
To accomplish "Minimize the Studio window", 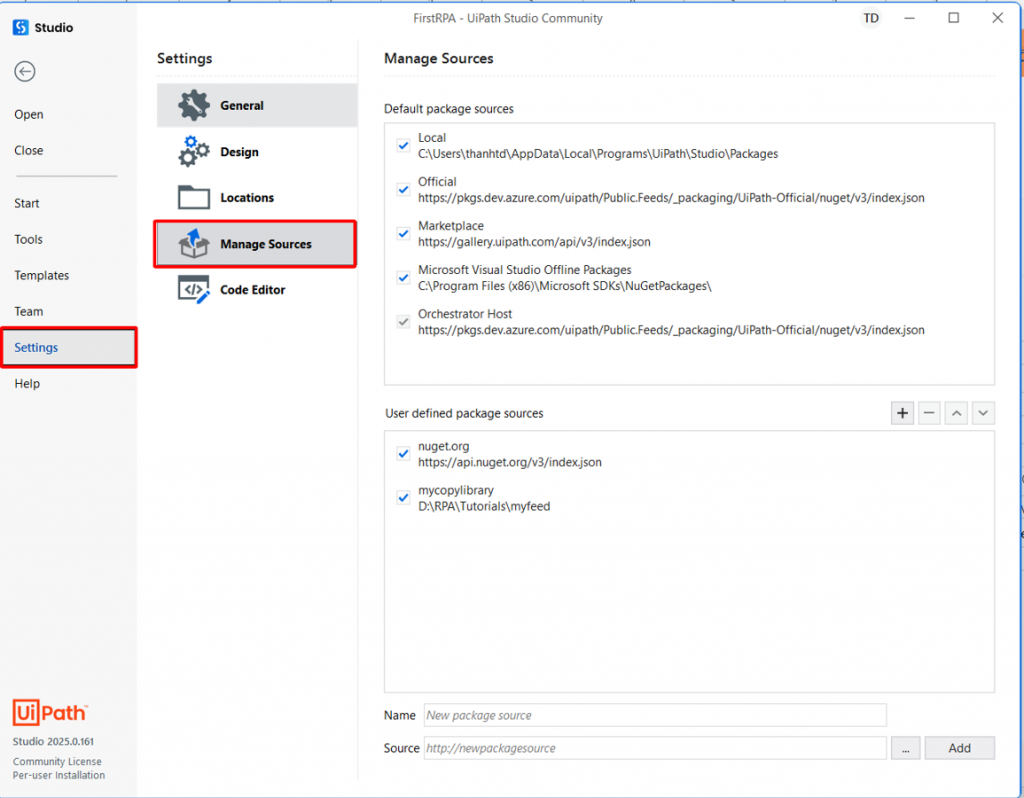I will (x=909, y=18).
